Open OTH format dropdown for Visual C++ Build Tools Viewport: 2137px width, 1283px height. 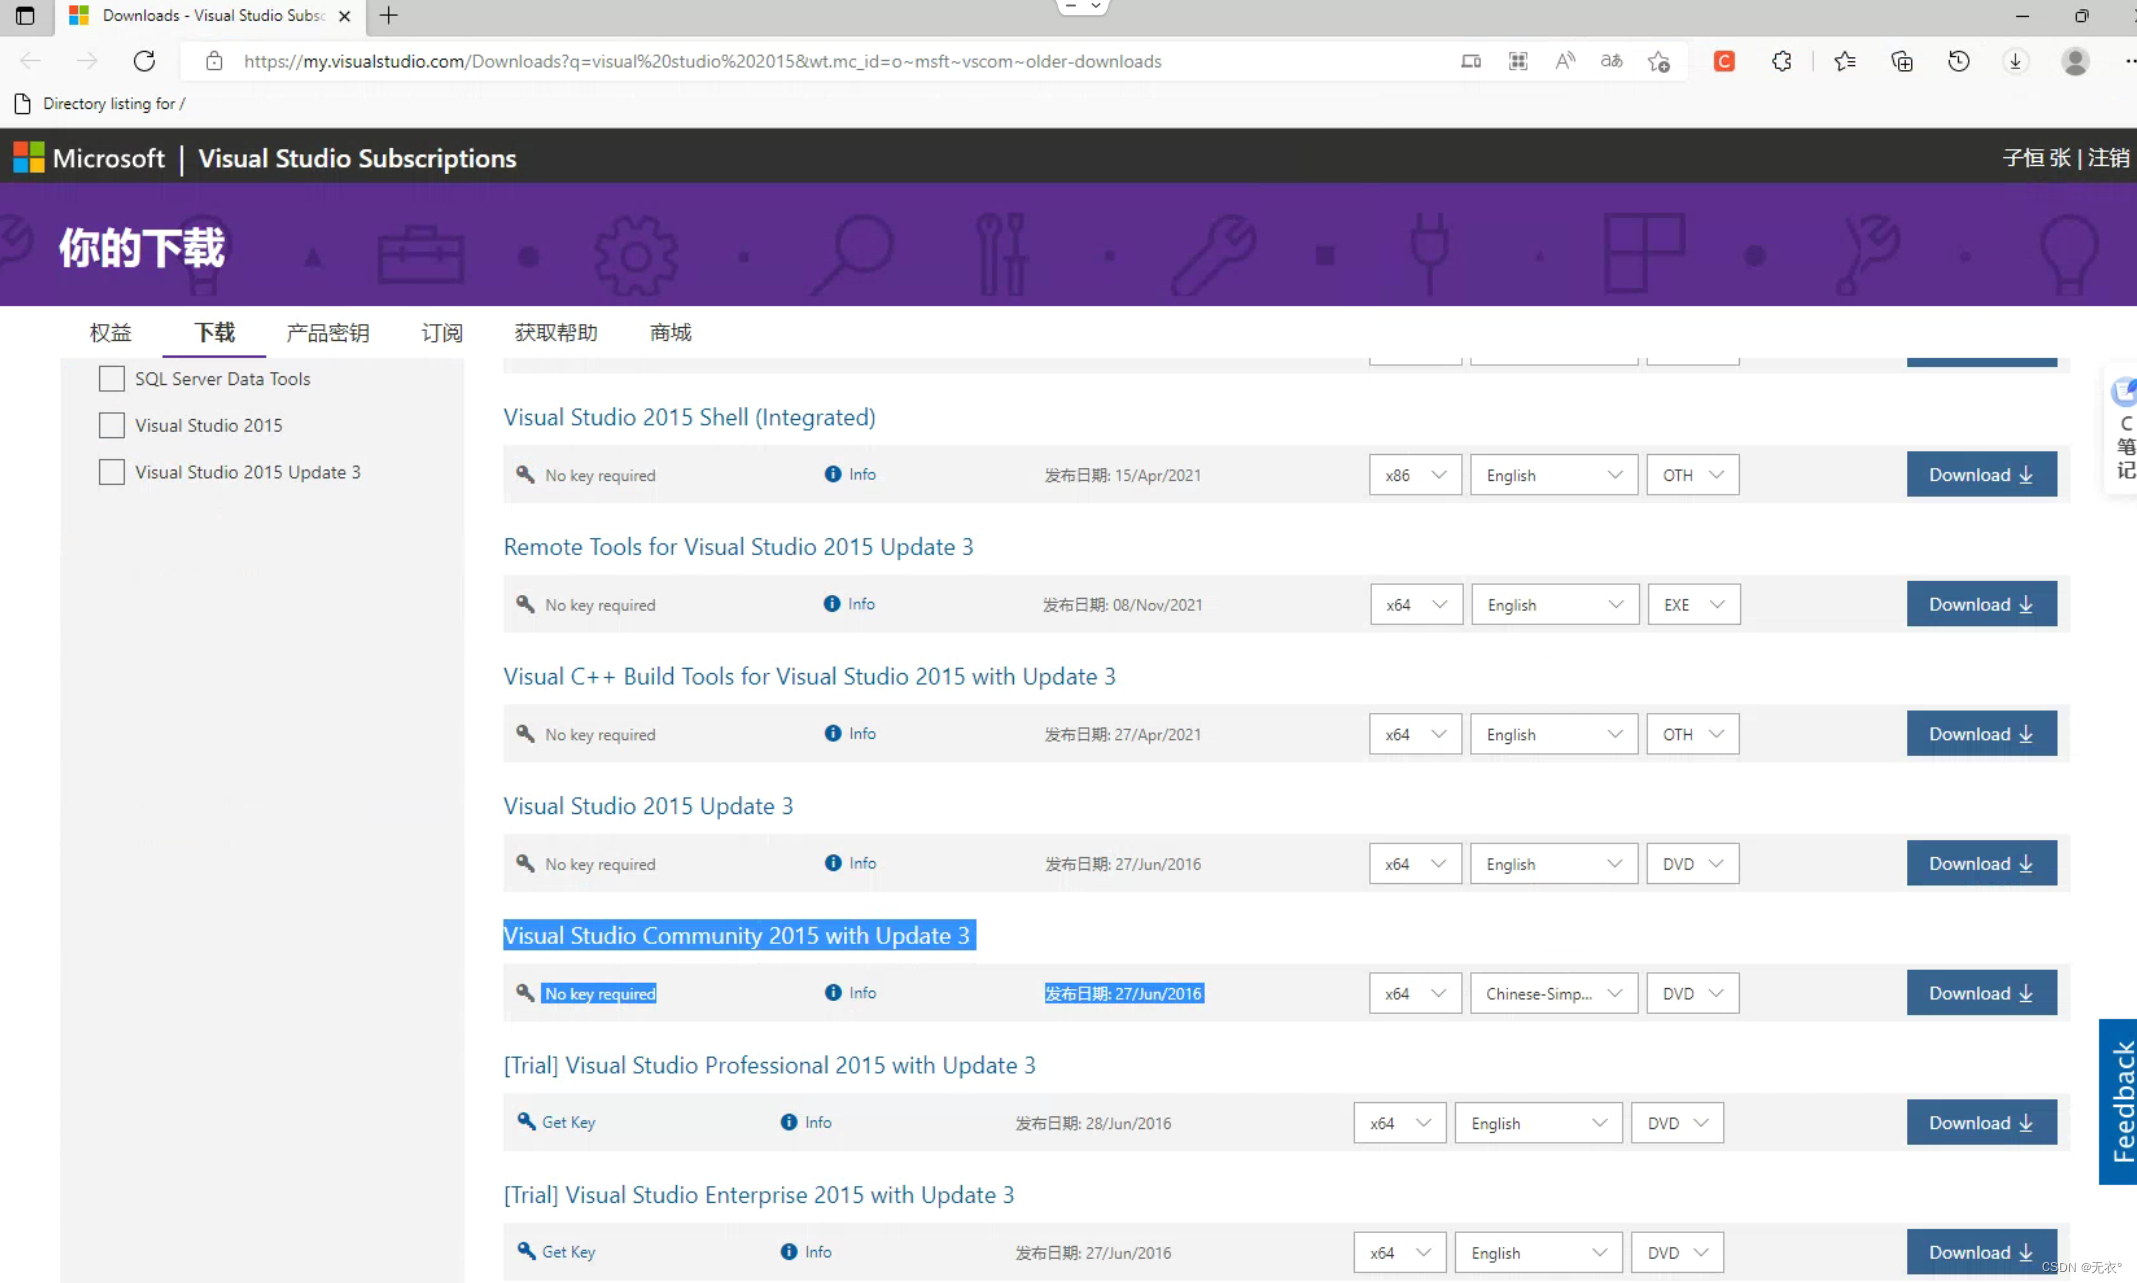[1693, 734]
